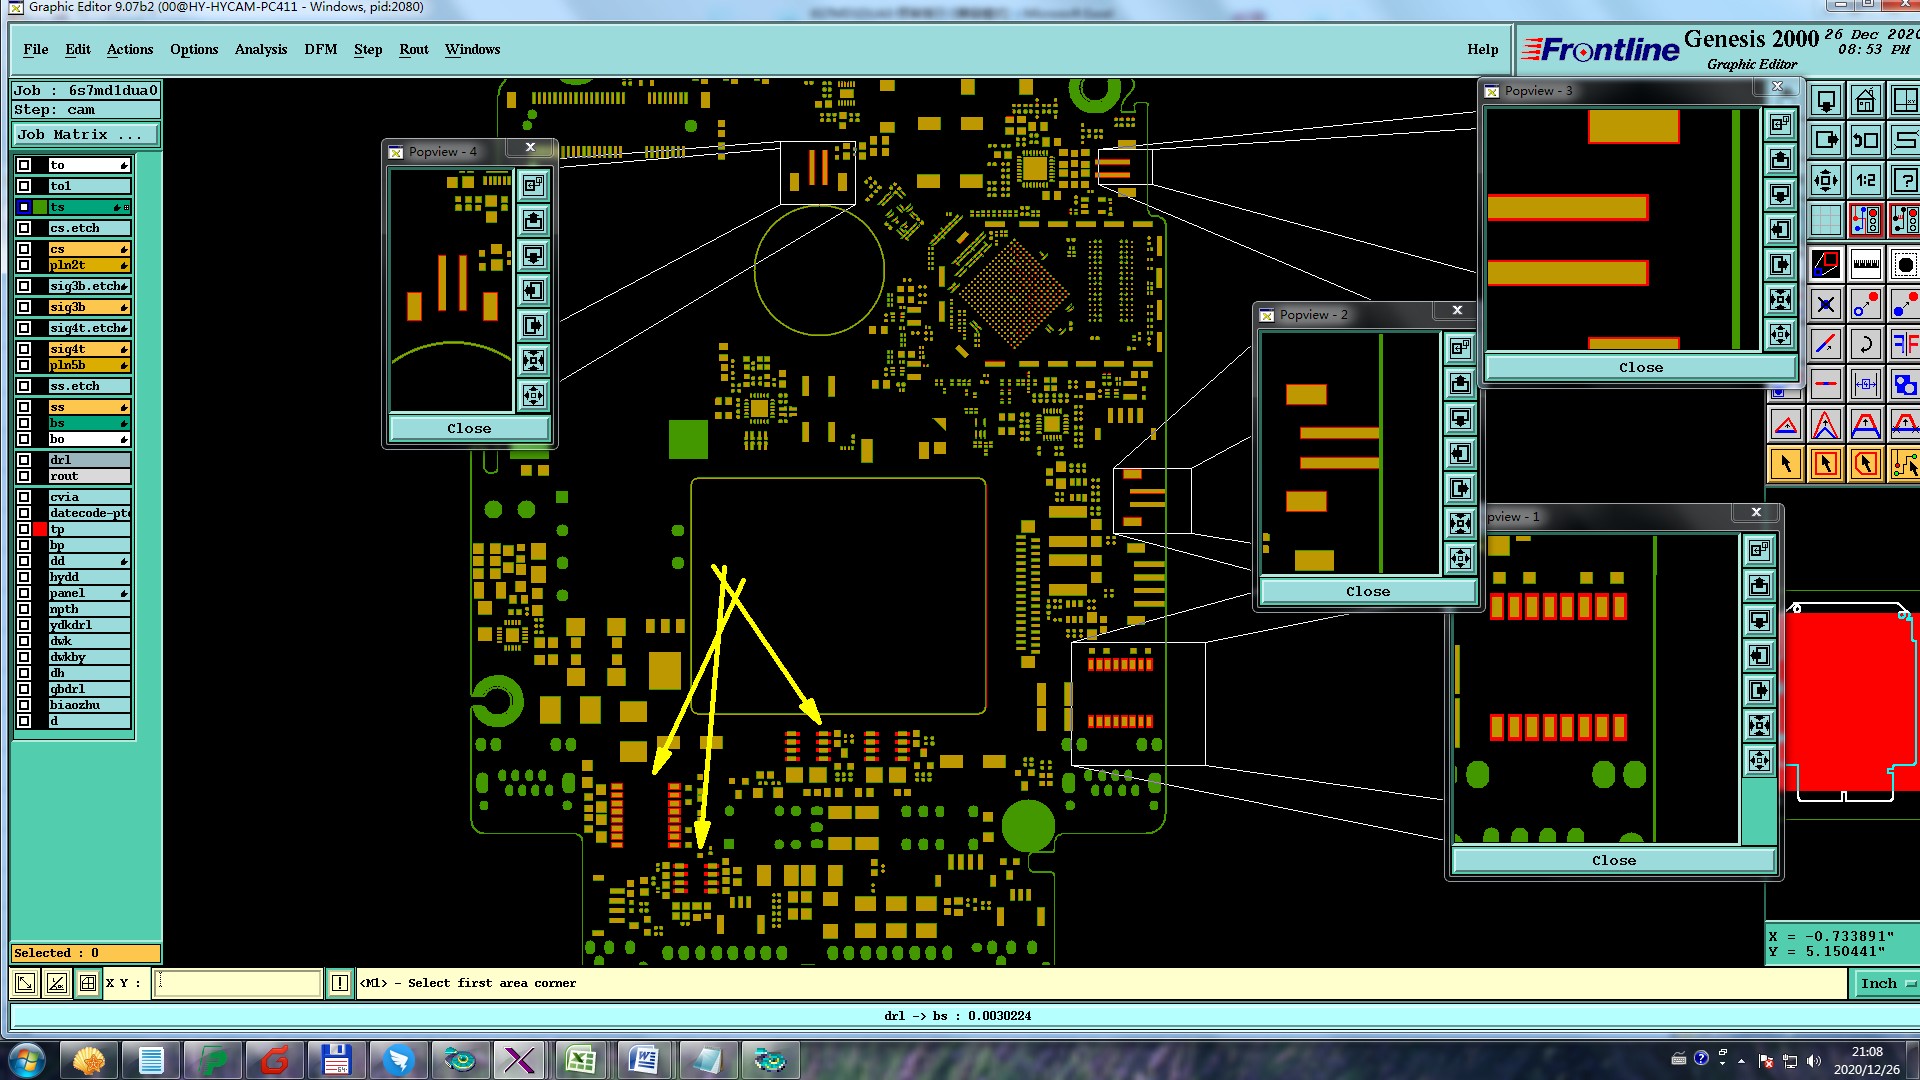Click the pan arrows icon in Popview 4
1920x1080 pixels.
click(x=533, y=395)
